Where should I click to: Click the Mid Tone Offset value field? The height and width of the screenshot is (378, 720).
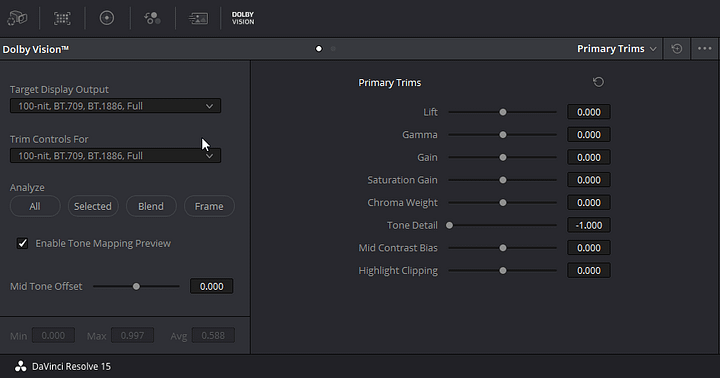tap(212, 286)
